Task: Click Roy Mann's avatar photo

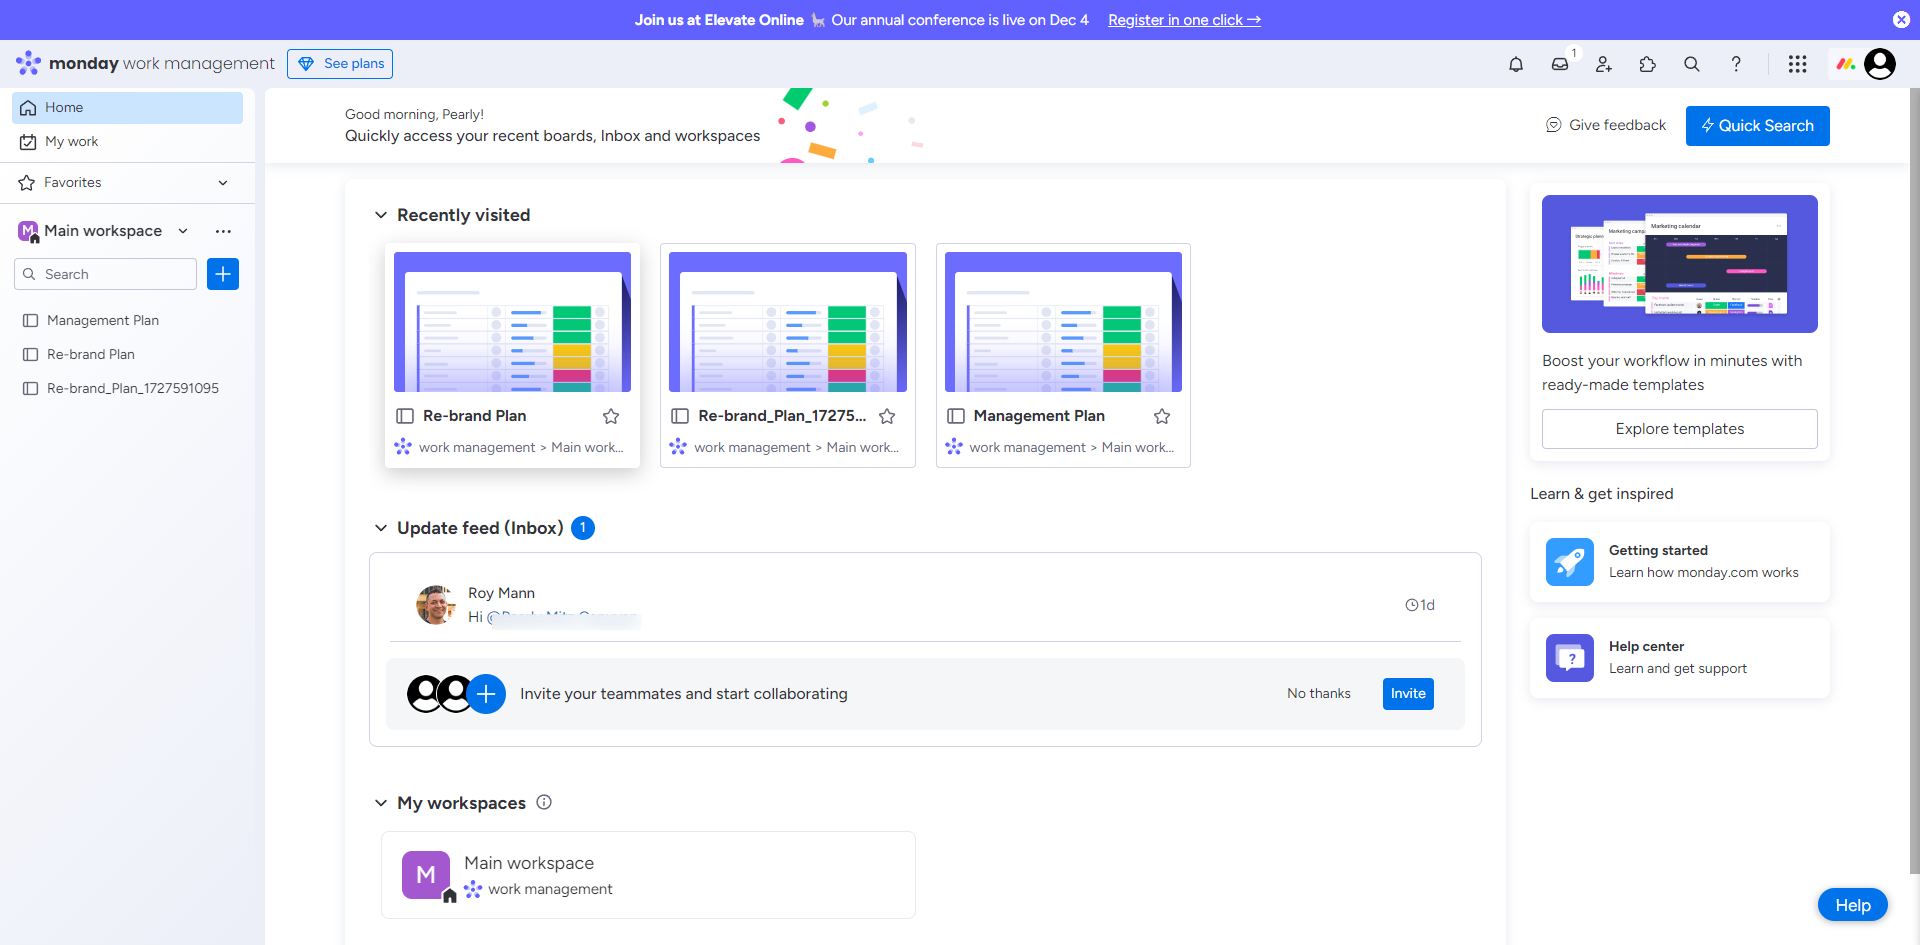Action: click(436, 605)
